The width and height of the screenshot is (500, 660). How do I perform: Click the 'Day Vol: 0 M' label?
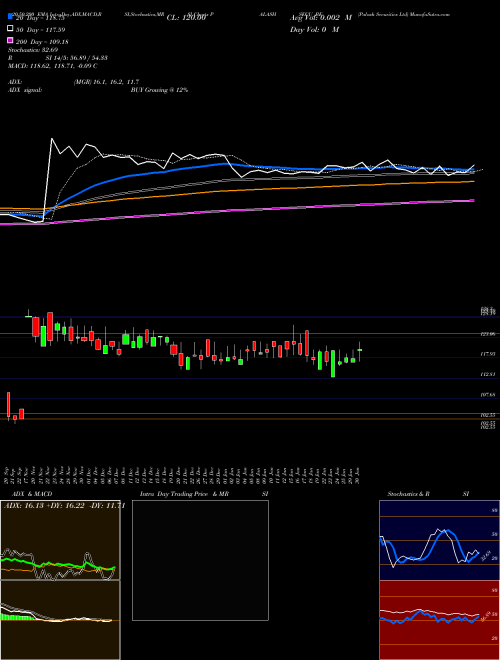314,29
